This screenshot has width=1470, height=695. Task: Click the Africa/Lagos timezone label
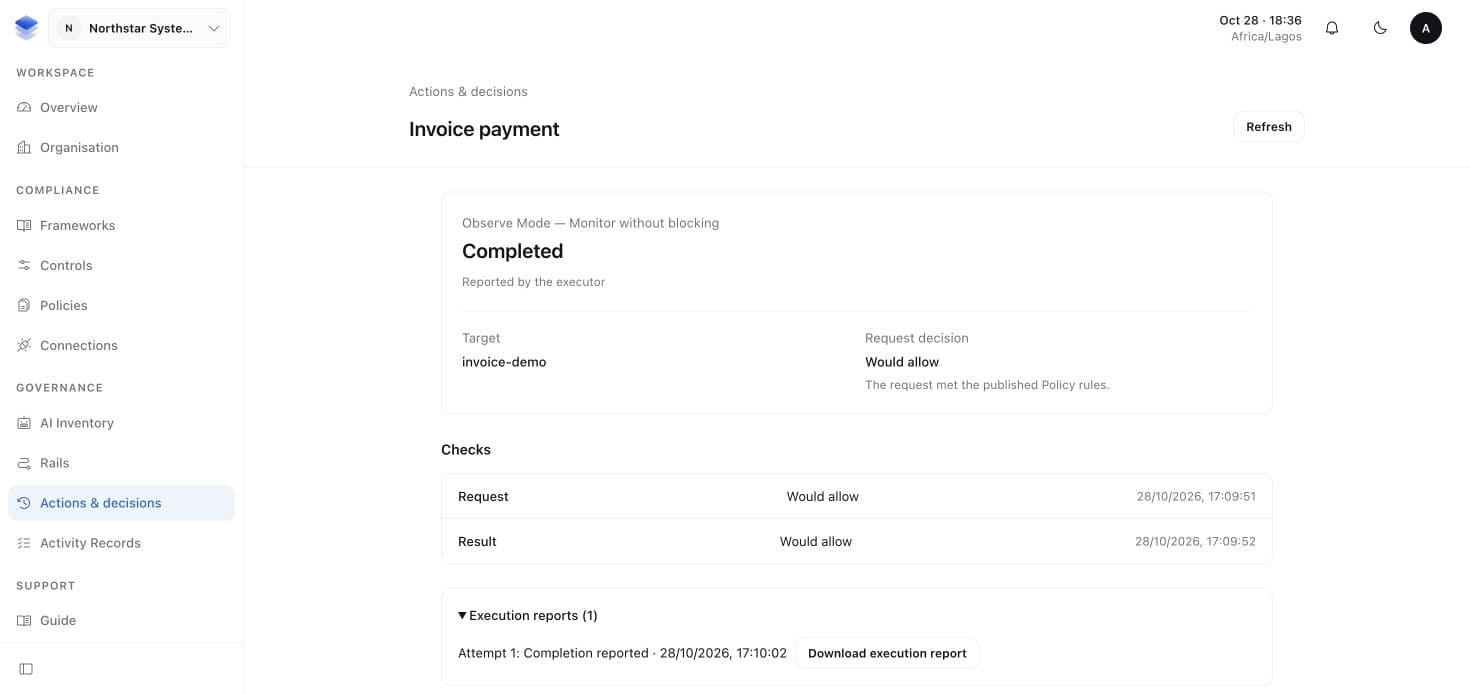pyautogui.click(x=1266, y=37)
